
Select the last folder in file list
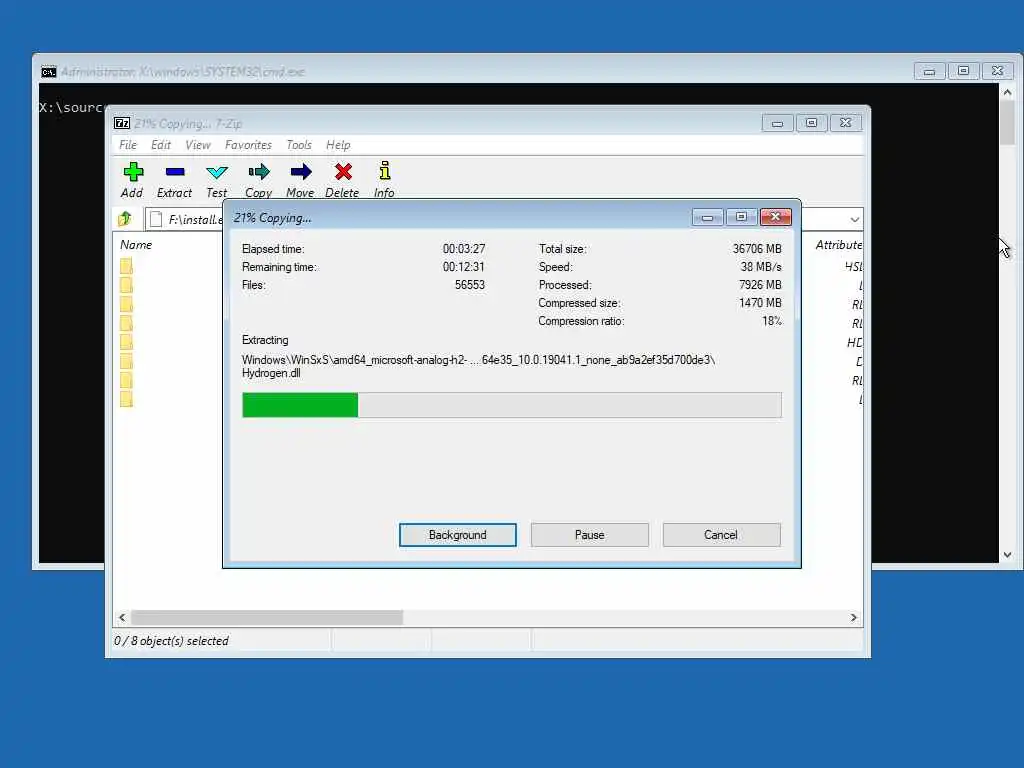point(126,399)
